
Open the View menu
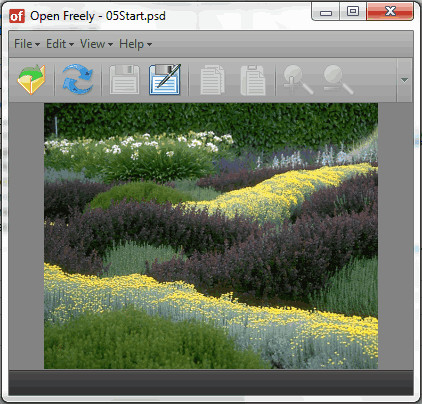[96, 44]
